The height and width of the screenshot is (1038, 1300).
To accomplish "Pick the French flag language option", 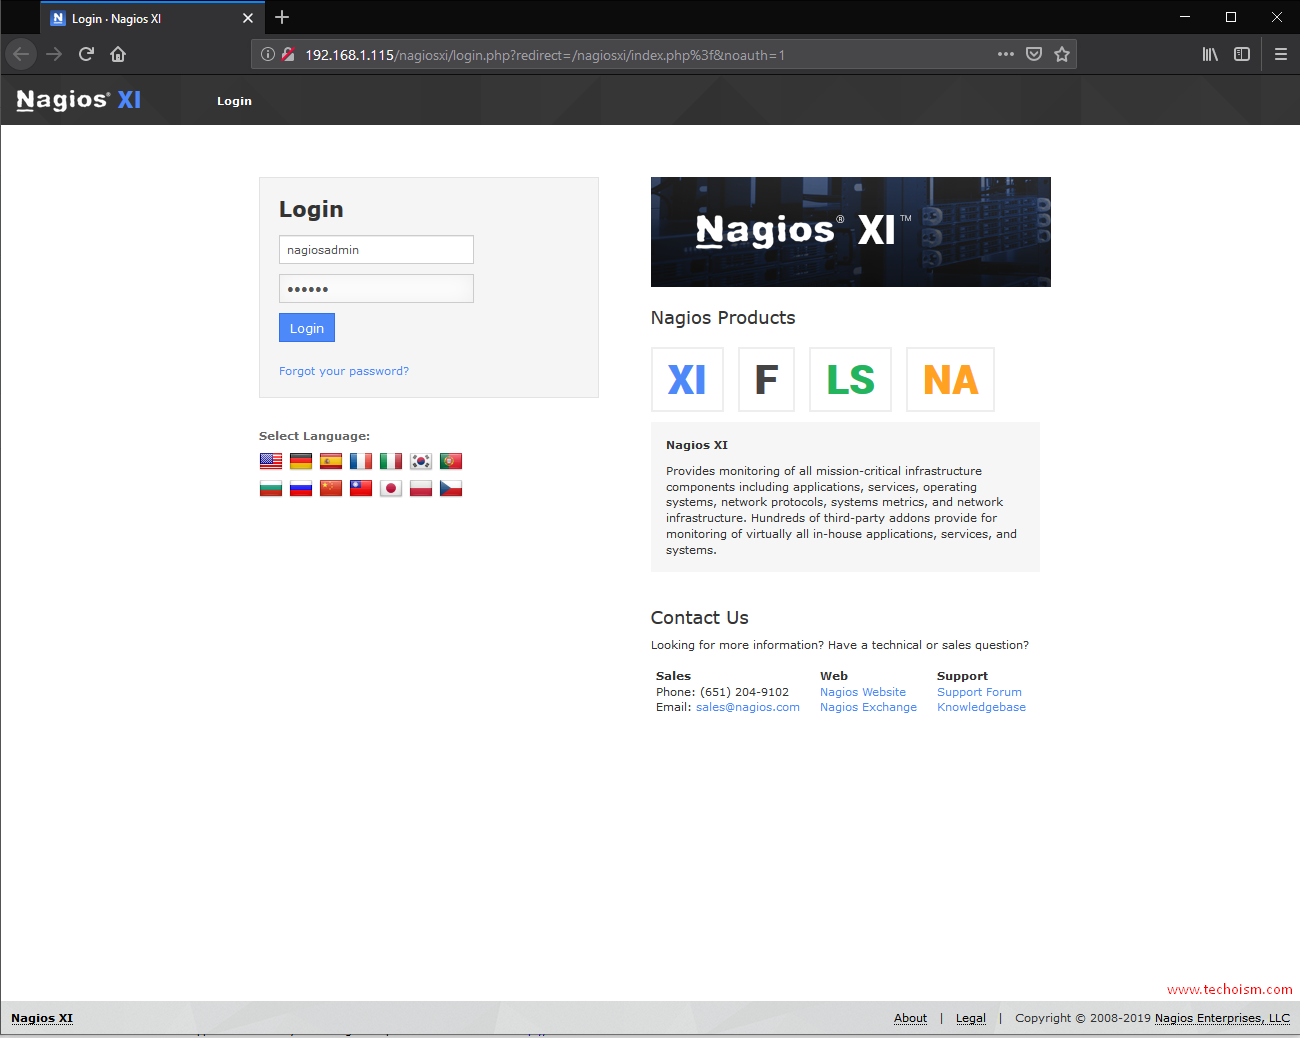I will pyautogui.click(x=361, y=461).
